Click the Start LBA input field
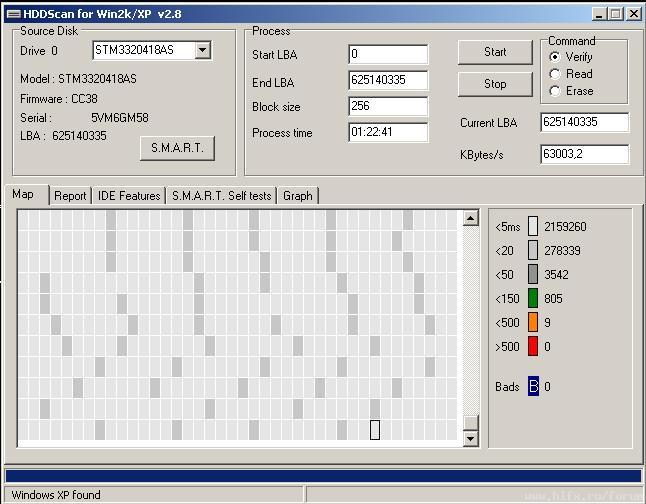Image resolution: width=646 pixels, height=504 pixels. click(388, 54)
